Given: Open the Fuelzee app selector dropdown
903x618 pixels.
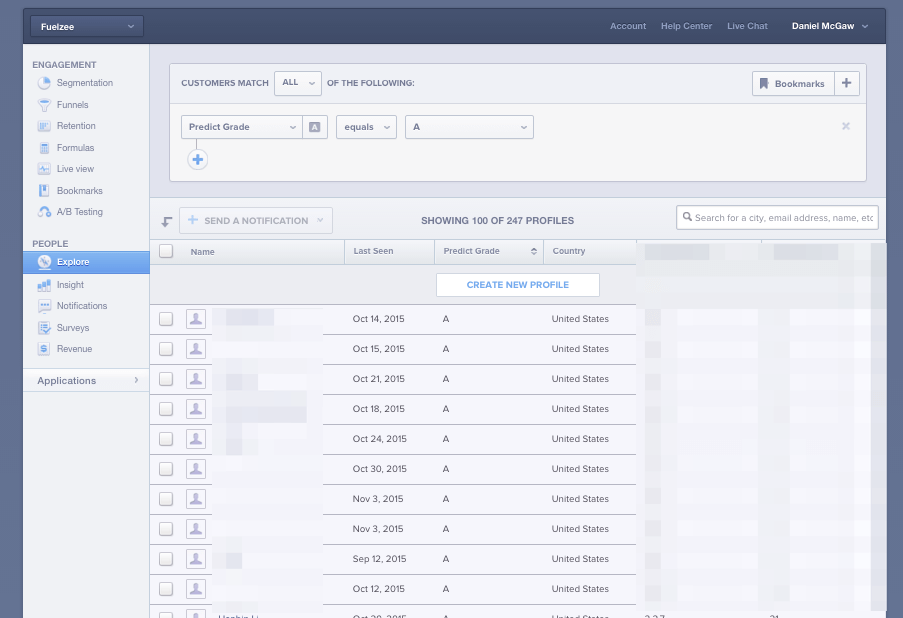Looking at the screenshot, I should [x=87, y=26].
